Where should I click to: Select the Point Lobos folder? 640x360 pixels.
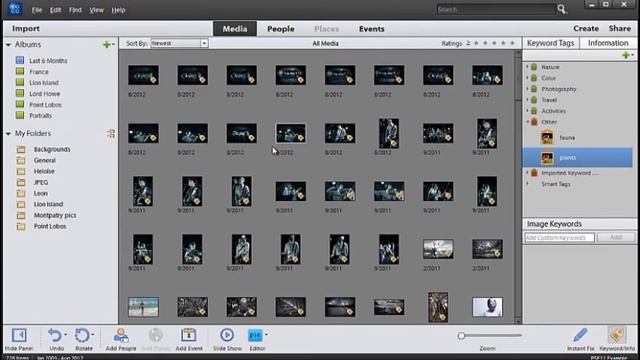[x=50, y=226]
